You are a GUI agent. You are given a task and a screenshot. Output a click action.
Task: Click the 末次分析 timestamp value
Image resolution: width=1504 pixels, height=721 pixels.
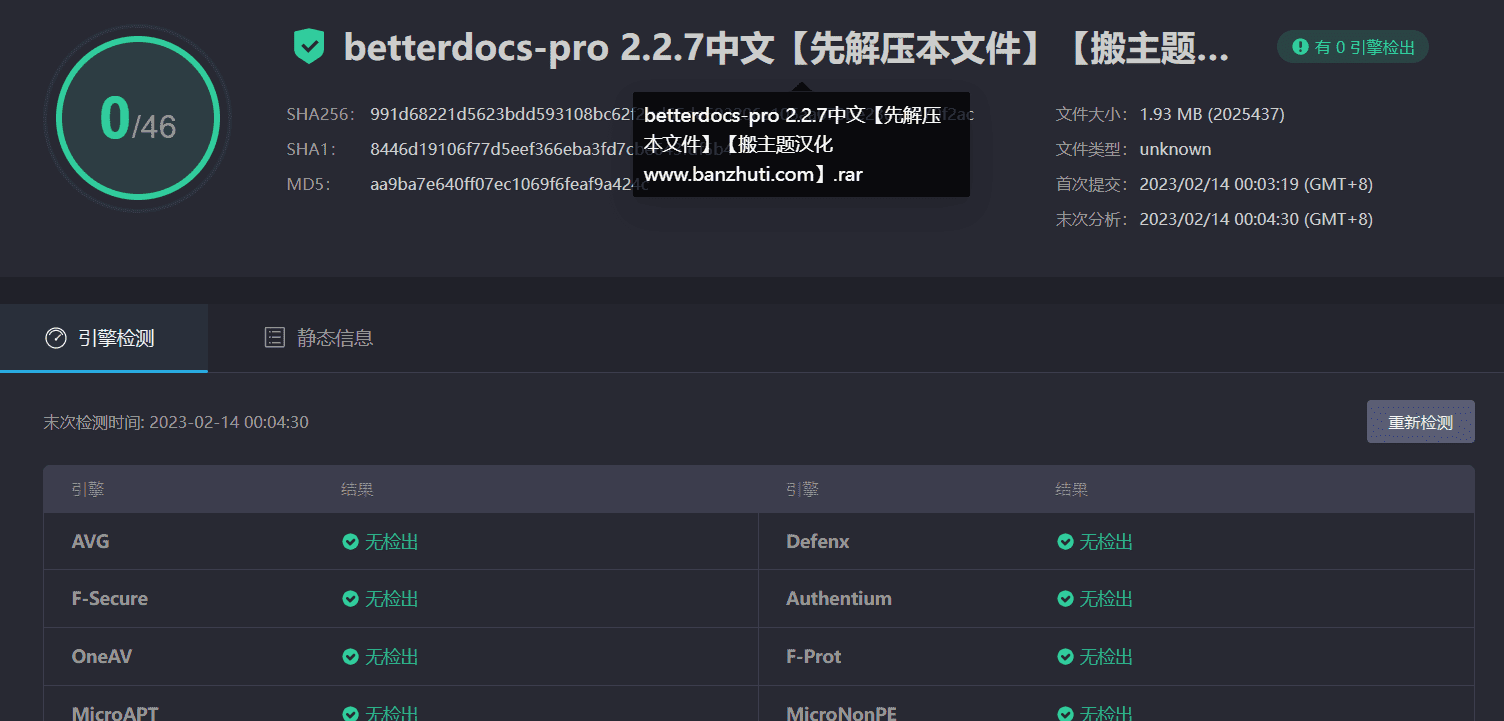(1256, 219)
